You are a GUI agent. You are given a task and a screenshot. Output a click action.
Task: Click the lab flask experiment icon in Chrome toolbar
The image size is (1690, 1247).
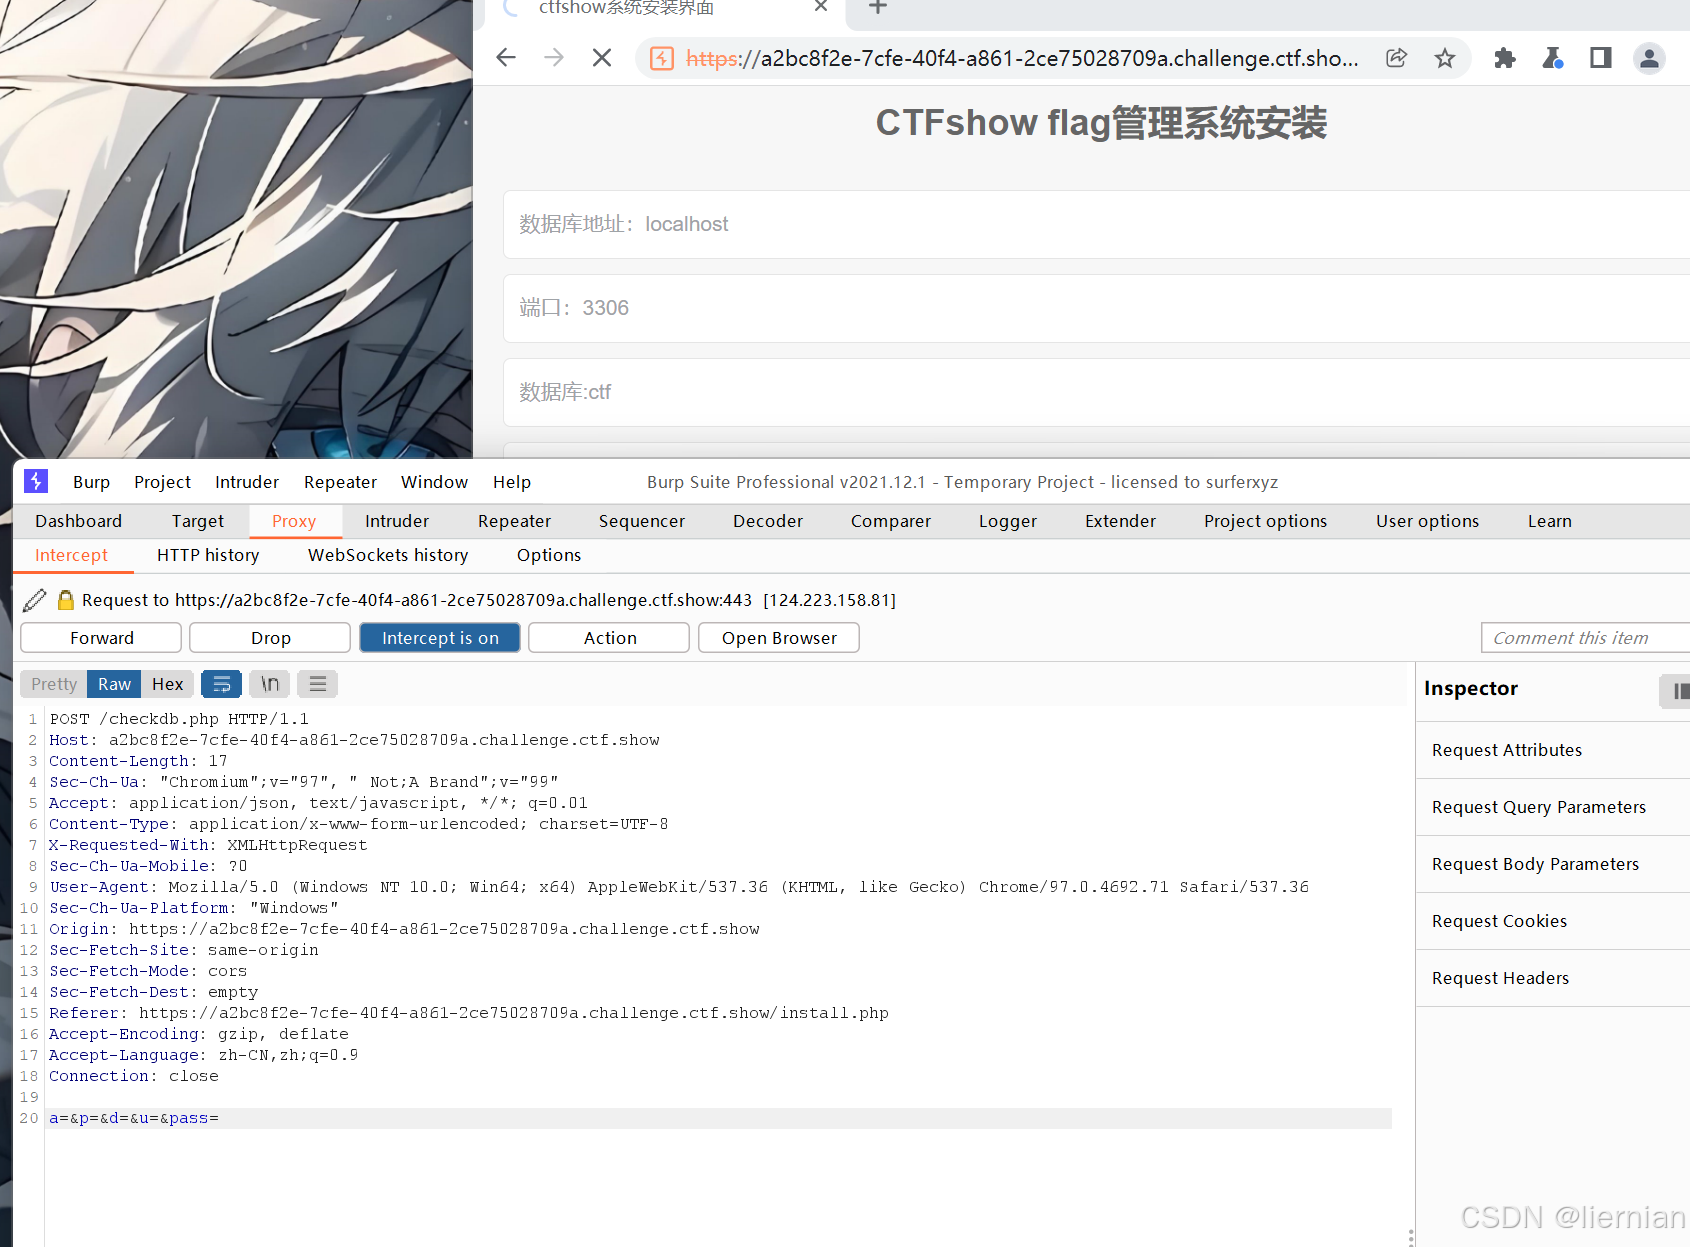click(x=1552, y=58)
